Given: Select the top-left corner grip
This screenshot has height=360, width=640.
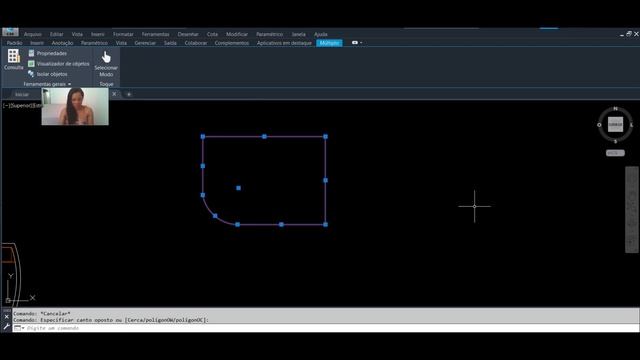Looking at the screenshot, I should tap(203, 137).
